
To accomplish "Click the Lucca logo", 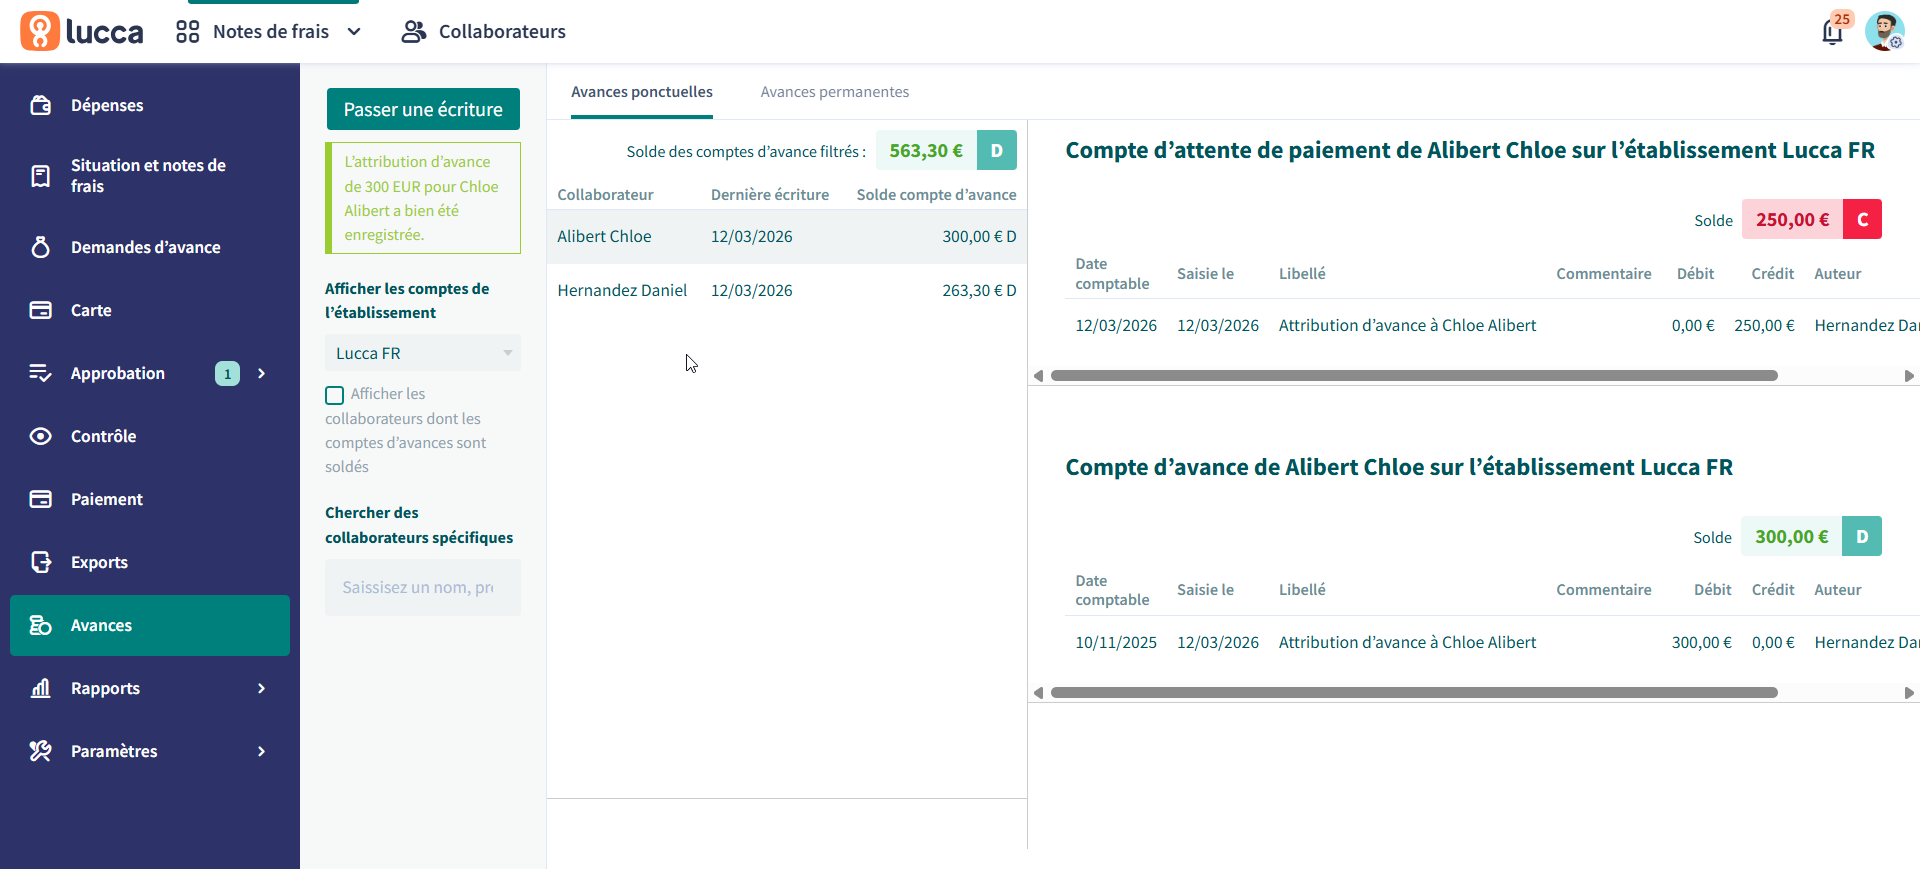I will coord(82,31).
